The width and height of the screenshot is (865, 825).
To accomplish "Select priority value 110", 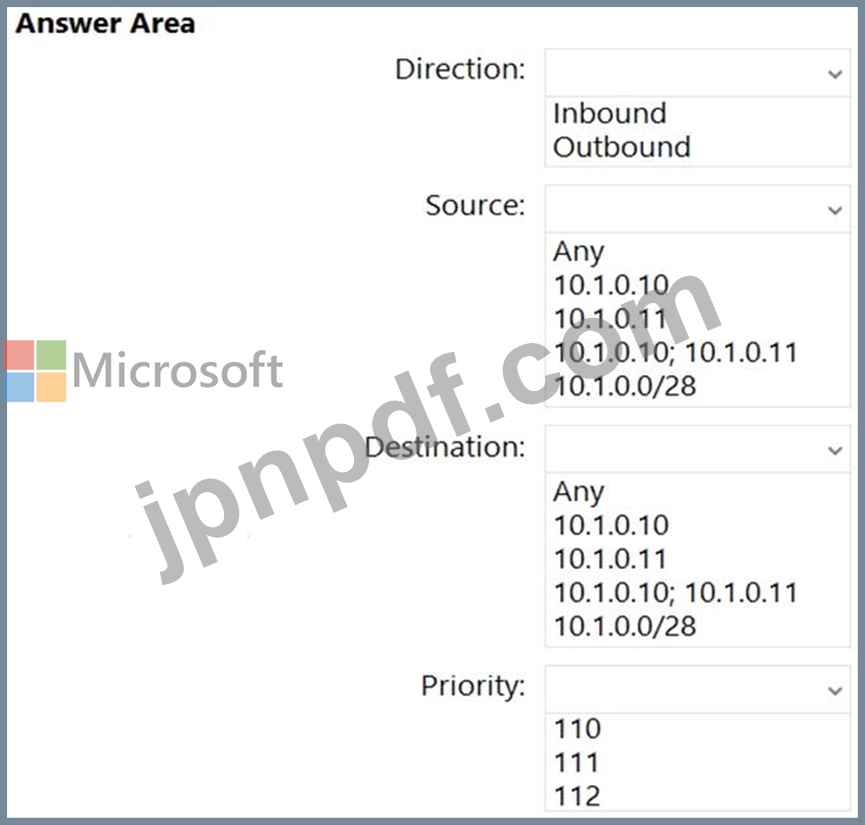I will [x=576, y=729].
